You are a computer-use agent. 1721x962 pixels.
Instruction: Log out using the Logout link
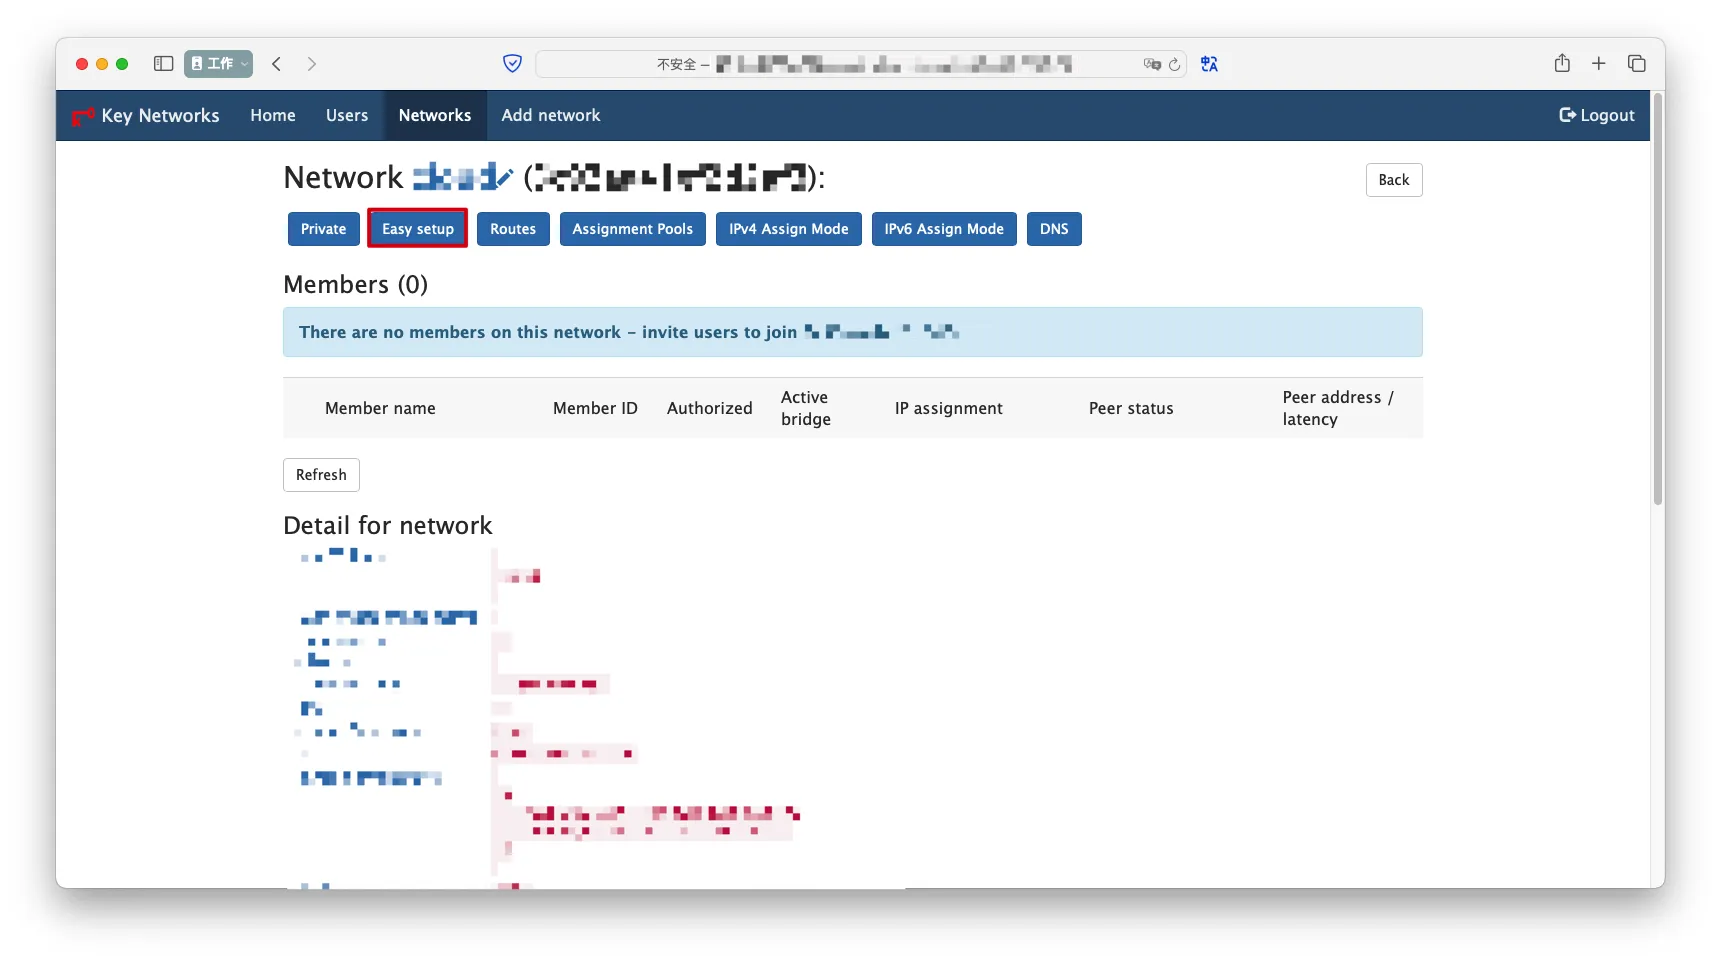click(1596, 116)
